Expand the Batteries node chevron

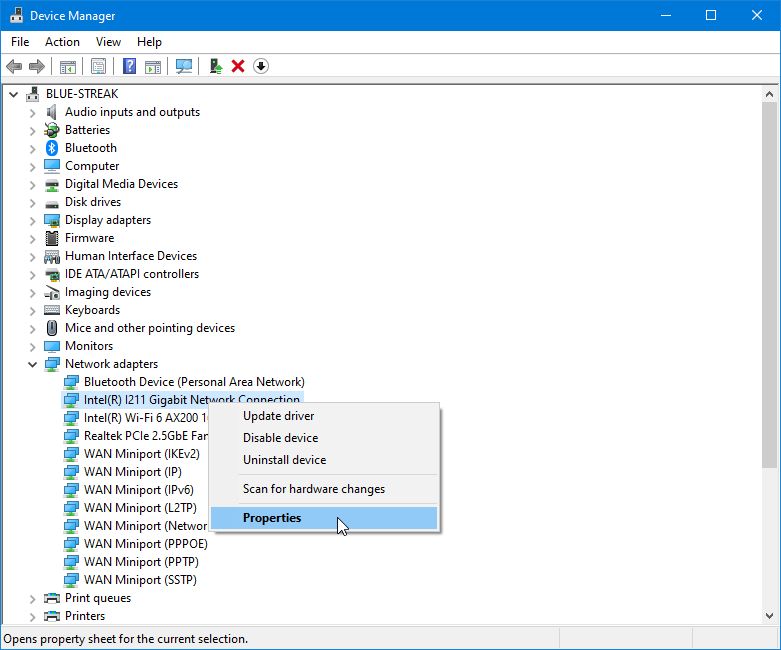[32, 130]
